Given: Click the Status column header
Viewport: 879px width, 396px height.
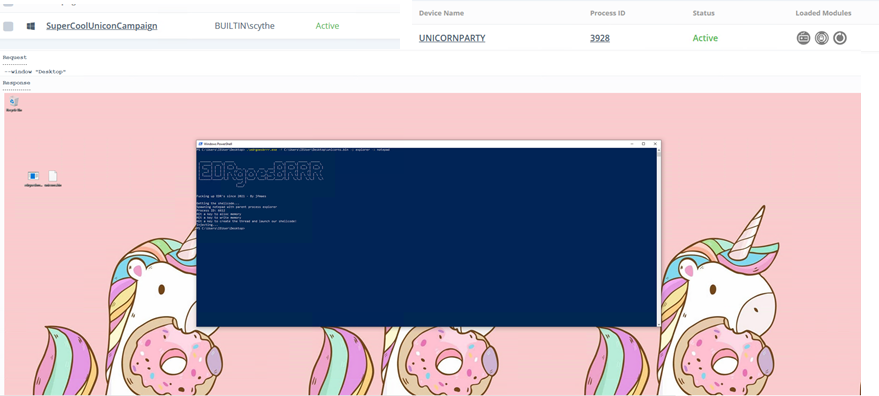Looking at the screenshot, I should coord(704,13).
